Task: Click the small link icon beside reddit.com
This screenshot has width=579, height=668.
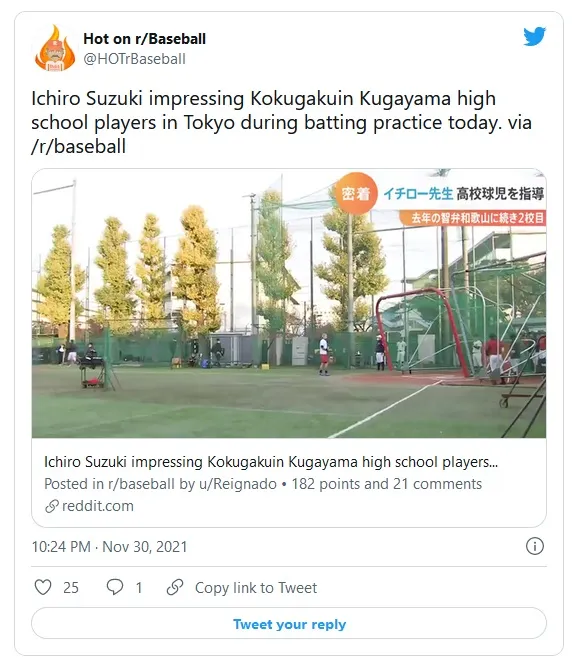Action: click(52, 506)
